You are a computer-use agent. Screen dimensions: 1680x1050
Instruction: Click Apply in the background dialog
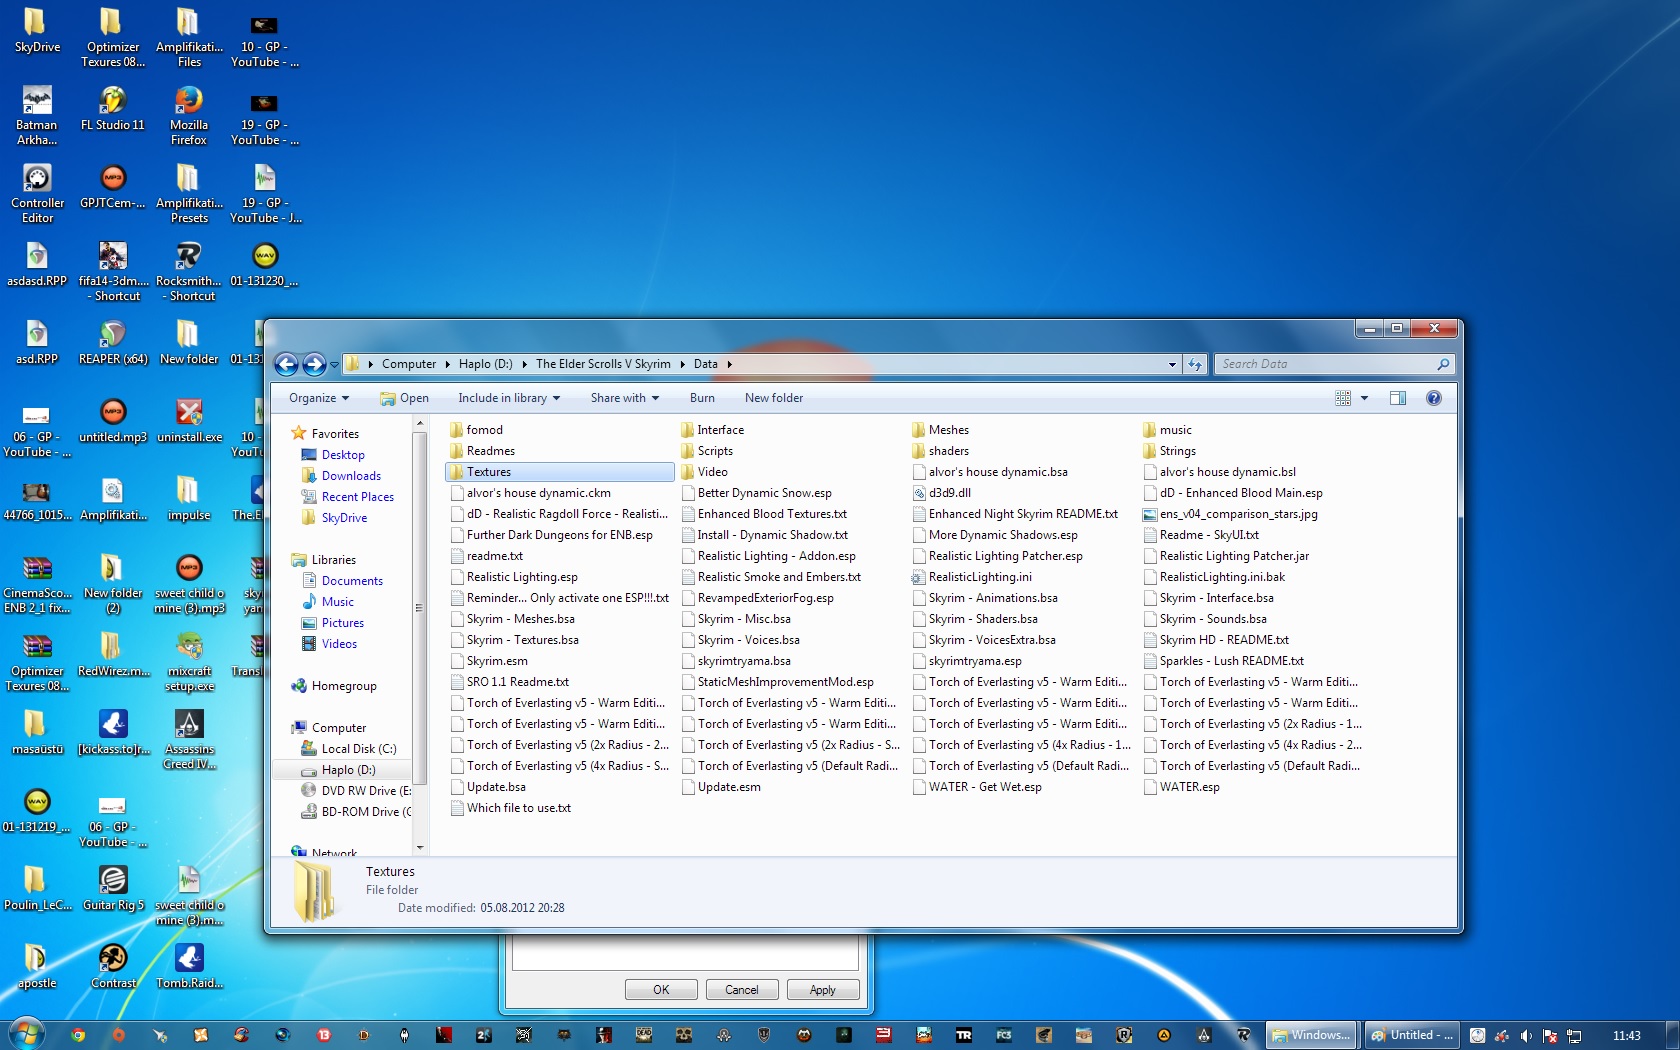click(x=822, y=990)
